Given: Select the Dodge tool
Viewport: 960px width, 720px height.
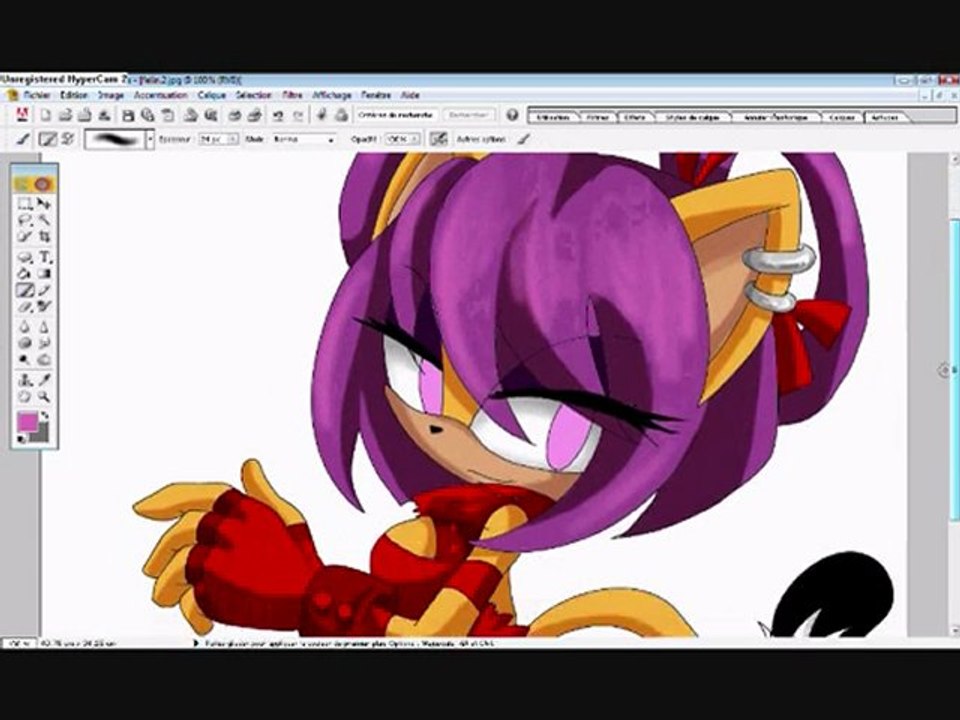Looking at the screenshot, I should coord(24,360).
